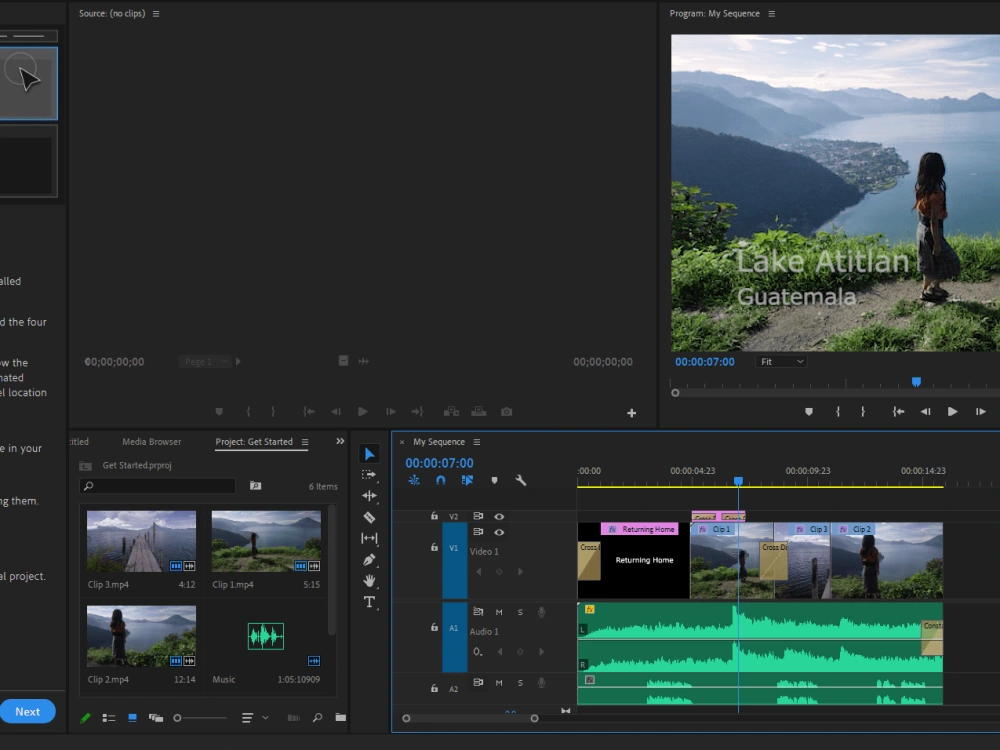
Task: Toggle Snap magnet in timeline
Action: [x=440, y=480]
